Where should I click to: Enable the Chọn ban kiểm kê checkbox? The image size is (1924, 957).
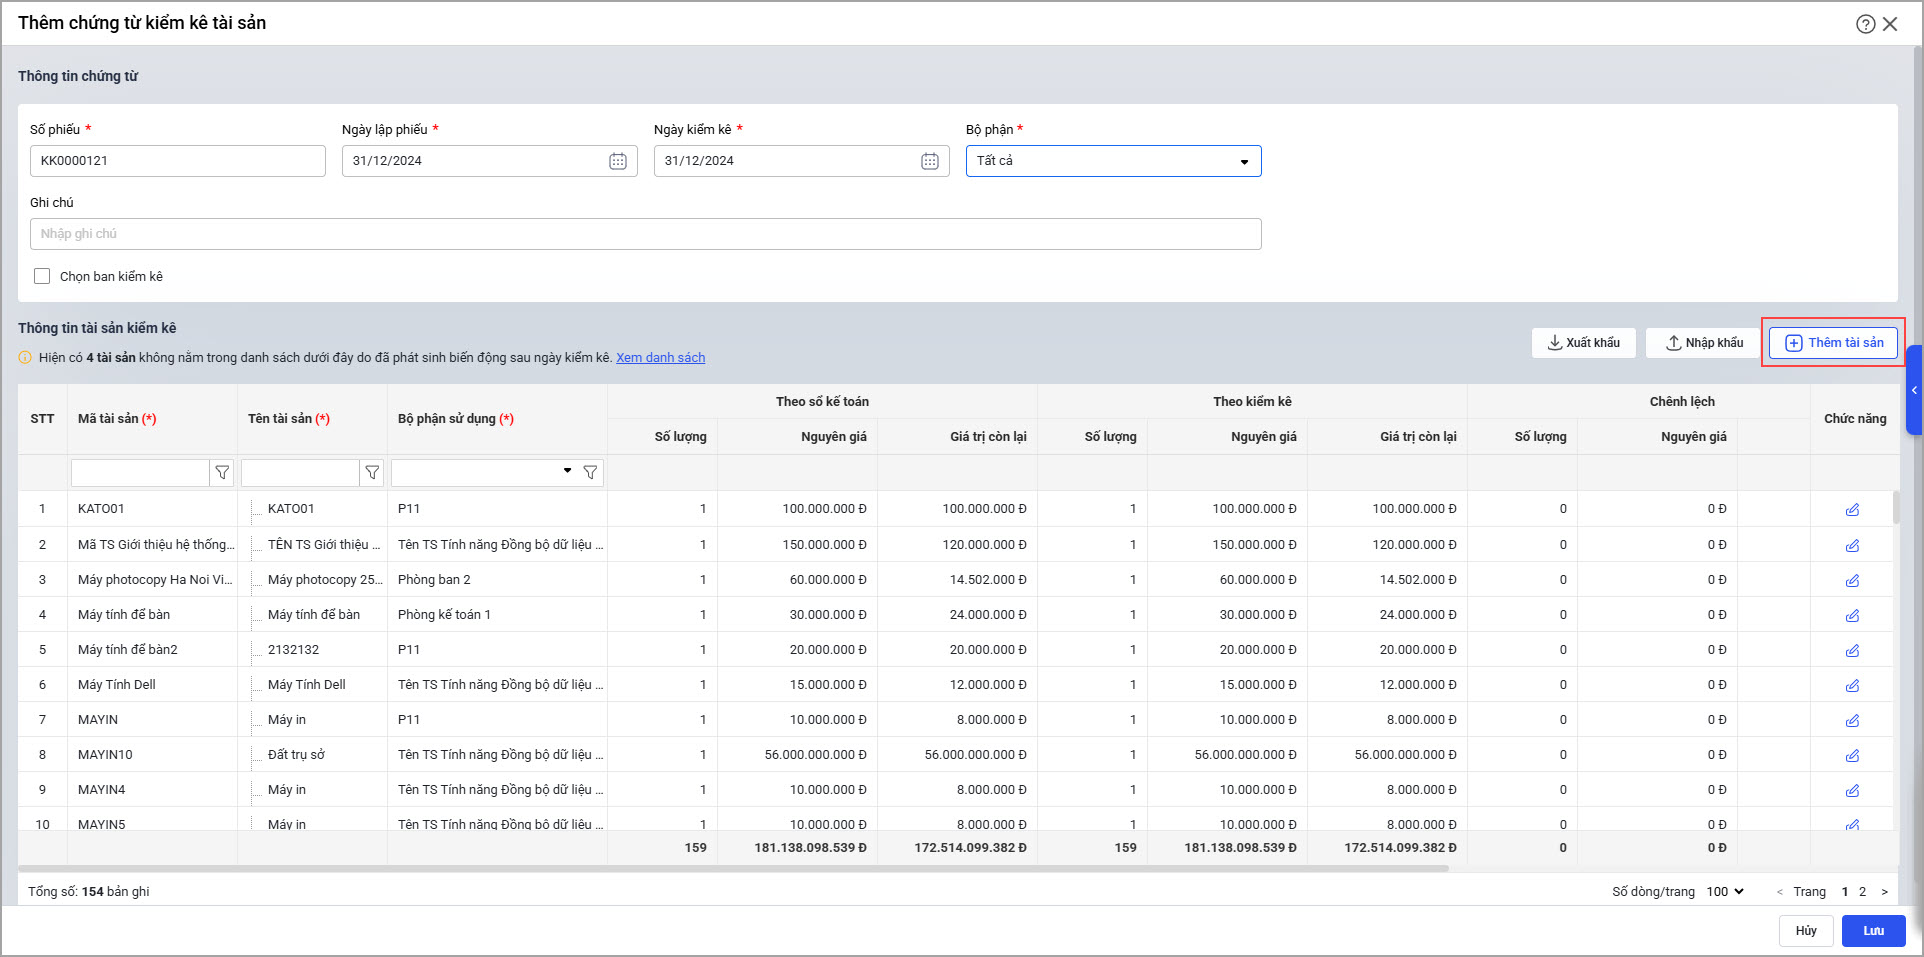42,276
